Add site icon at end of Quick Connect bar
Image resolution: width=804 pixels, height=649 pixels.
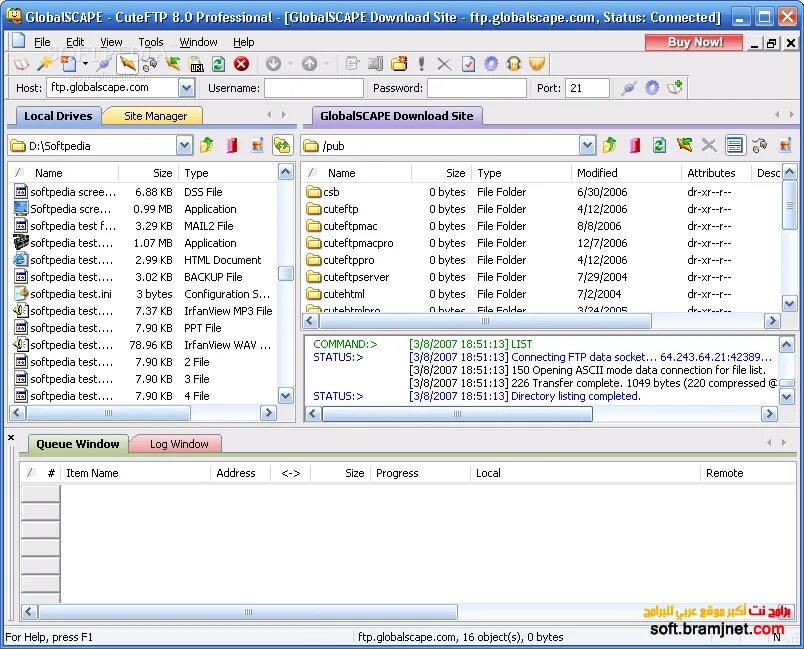675,88
